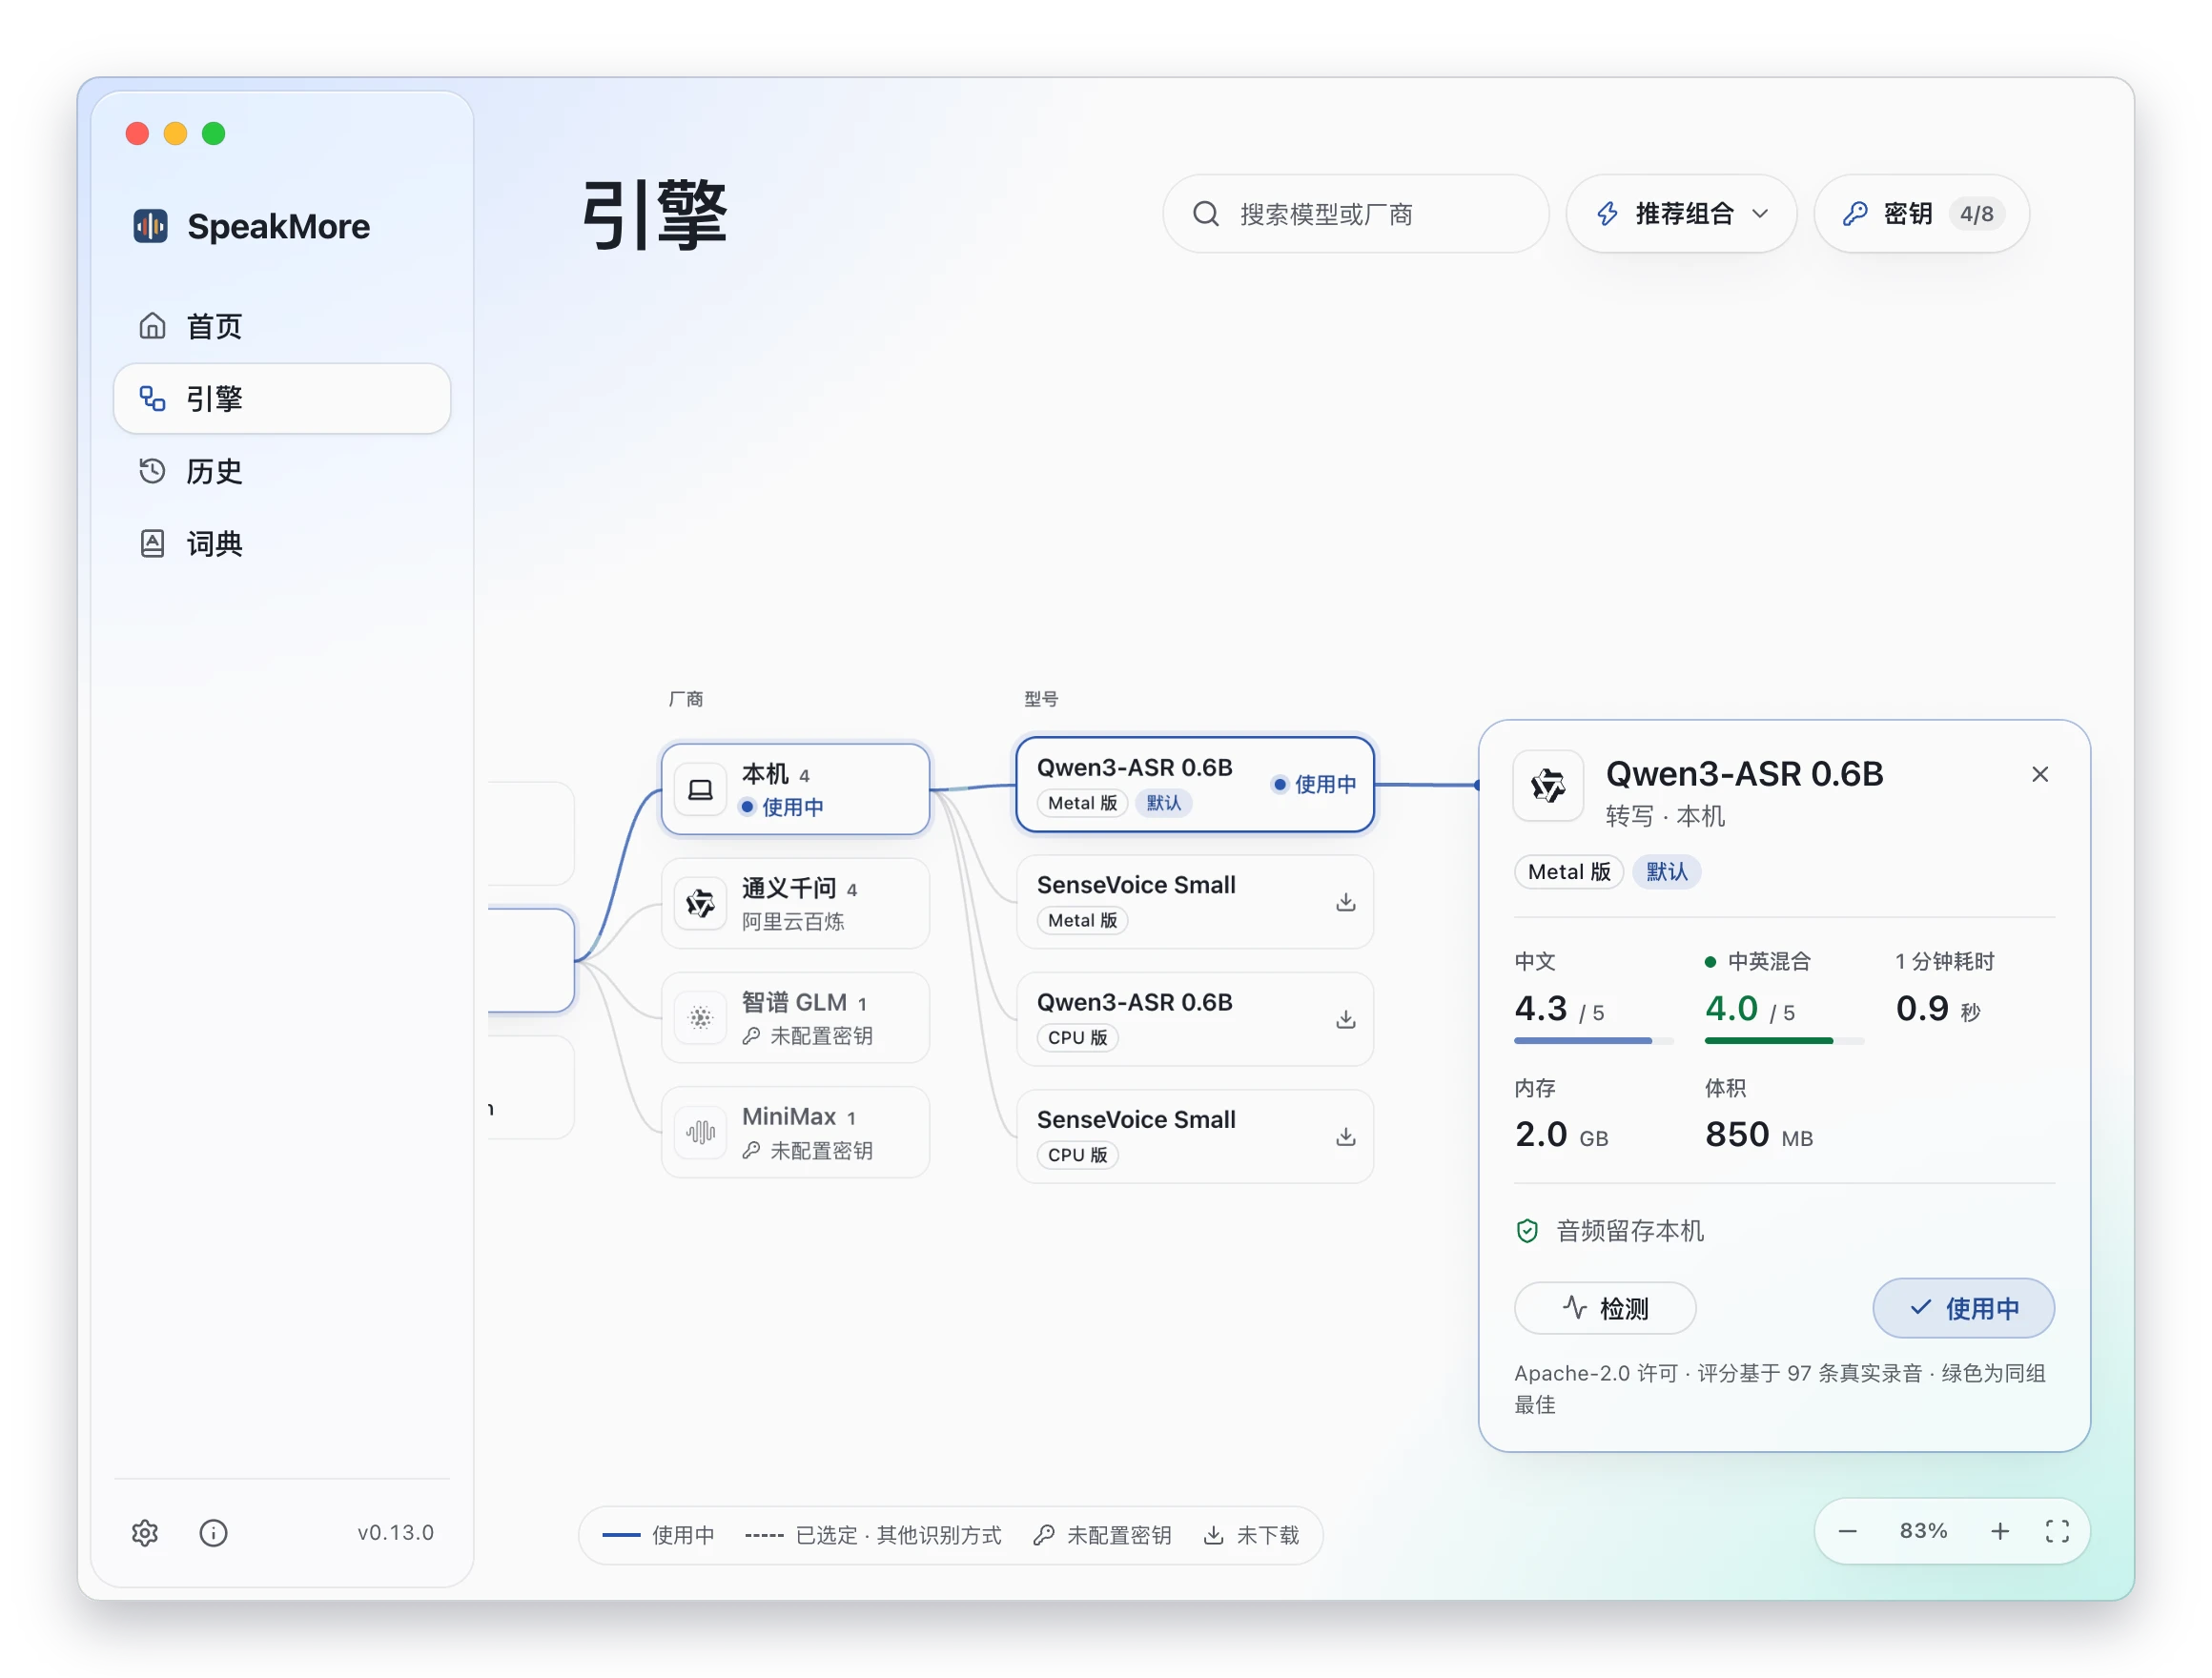Open the 历史 history page

[x=281, y=471]
